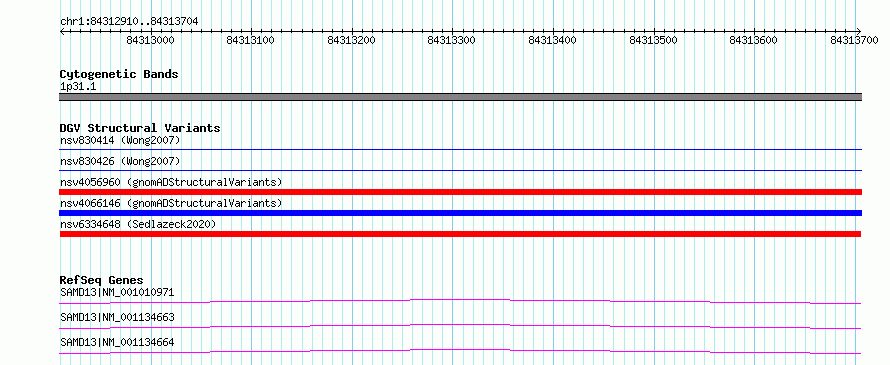Open nsv4066146 gnomAD variant label
The width and height of the screenshot is (890, 365).
[x=171, y=203]
